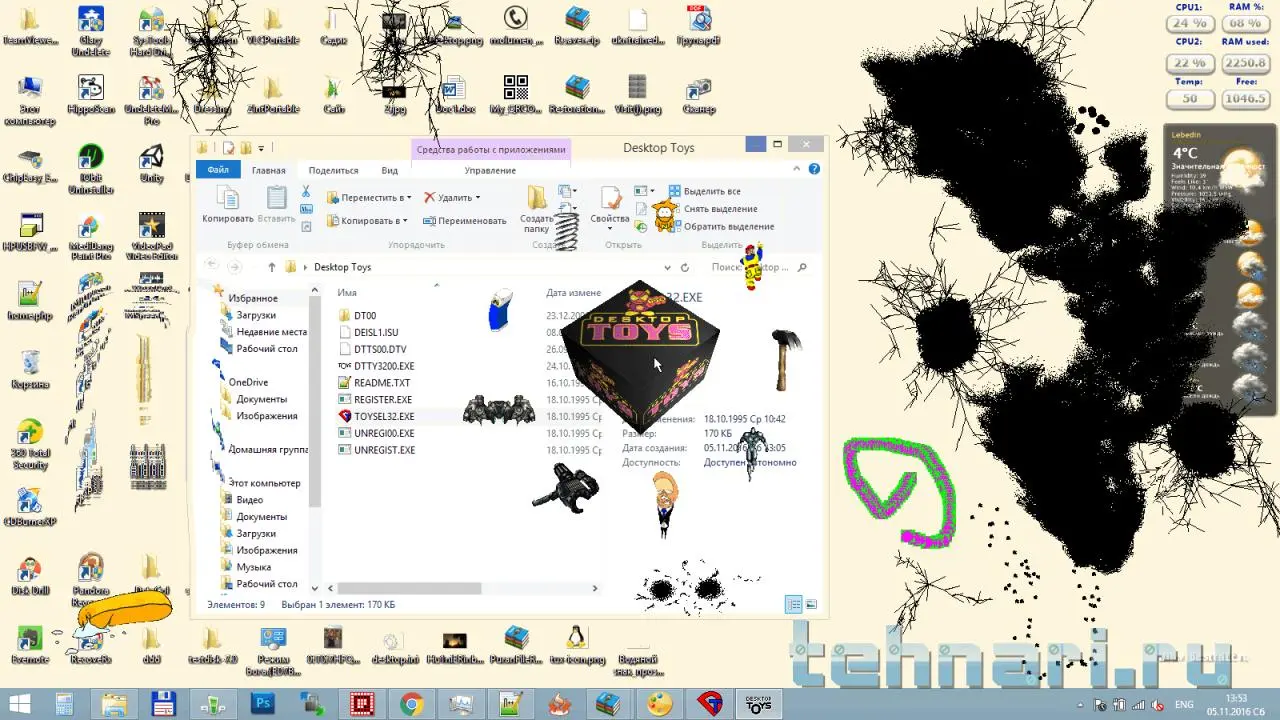Open Музыка under Этот компьютер

253,567
